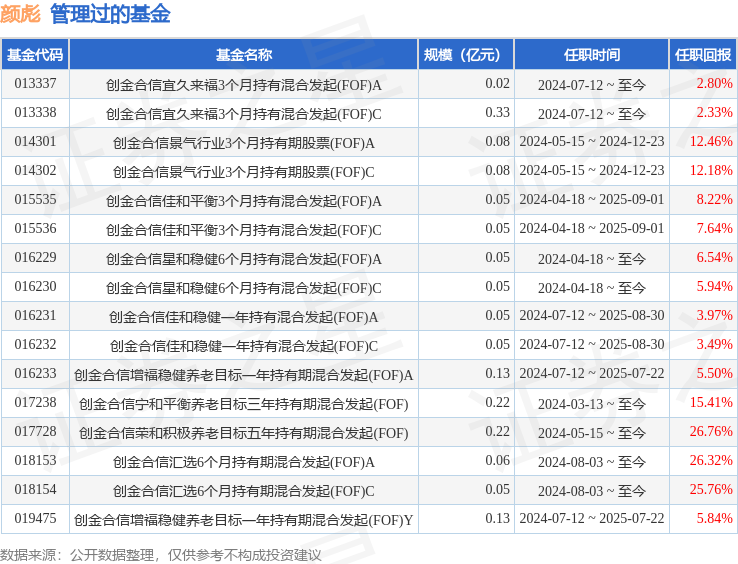Viewport: 738px width, 564px height.
Task: Click fund name 创金合信星和稳健6个月持有混合发起(FOF)A
Action: 244,259
